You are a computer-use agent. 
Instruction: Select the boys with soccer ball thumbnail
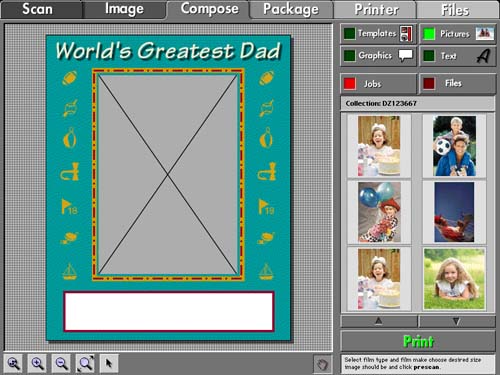click(x=454, y=146)
